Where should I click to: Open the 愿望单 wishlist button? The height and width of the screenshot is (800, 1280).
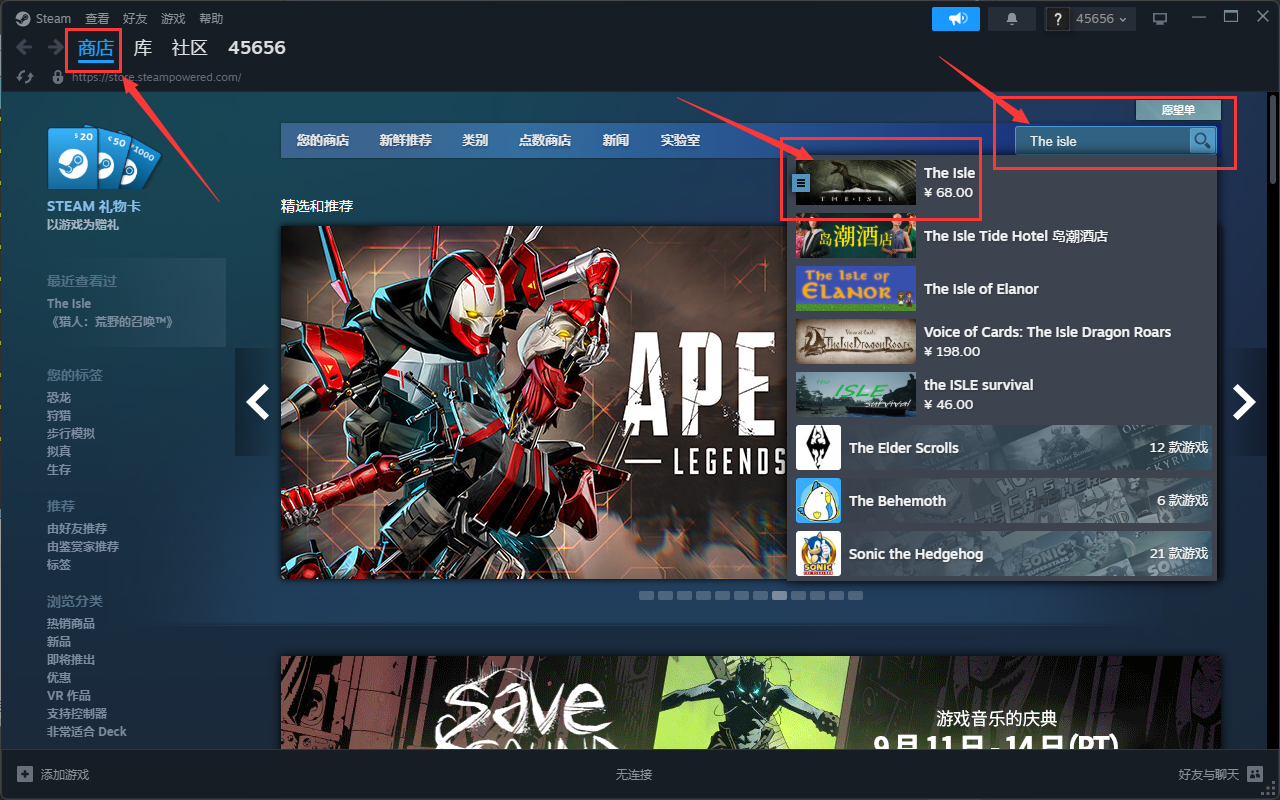1178,110
